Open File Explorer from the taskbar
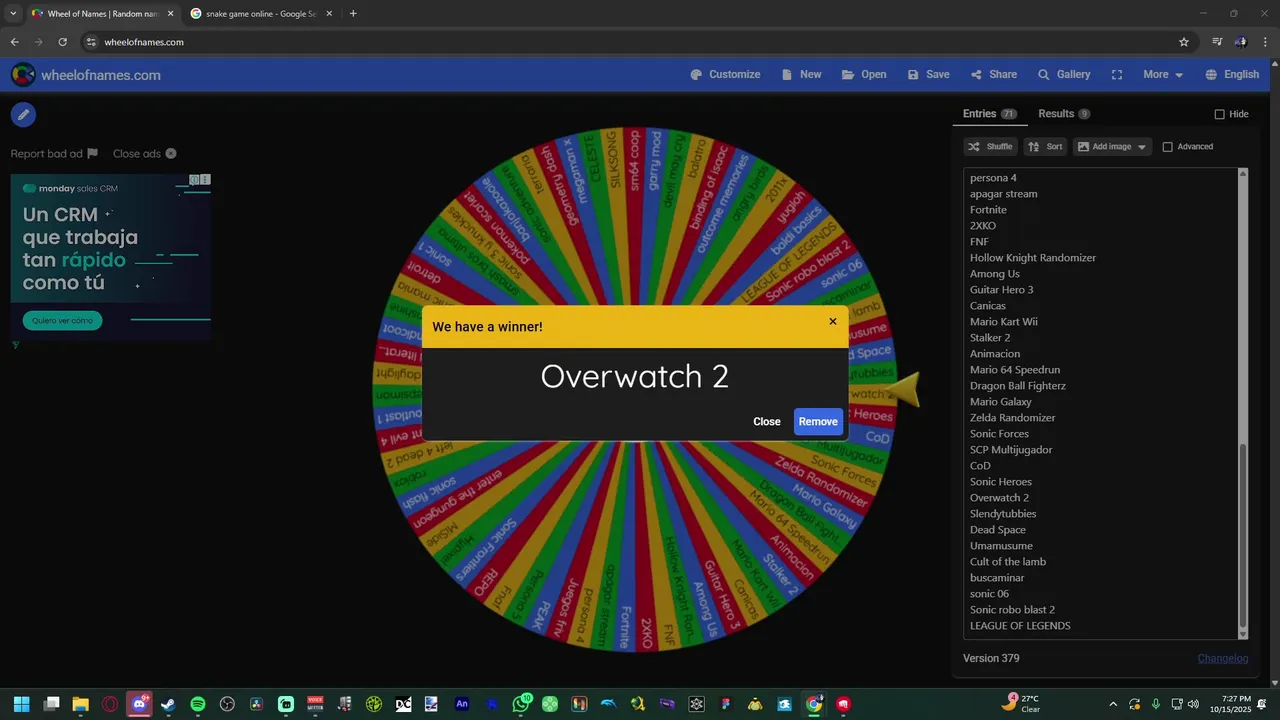Screen dimensions: 1280x720 click(80, 704)
